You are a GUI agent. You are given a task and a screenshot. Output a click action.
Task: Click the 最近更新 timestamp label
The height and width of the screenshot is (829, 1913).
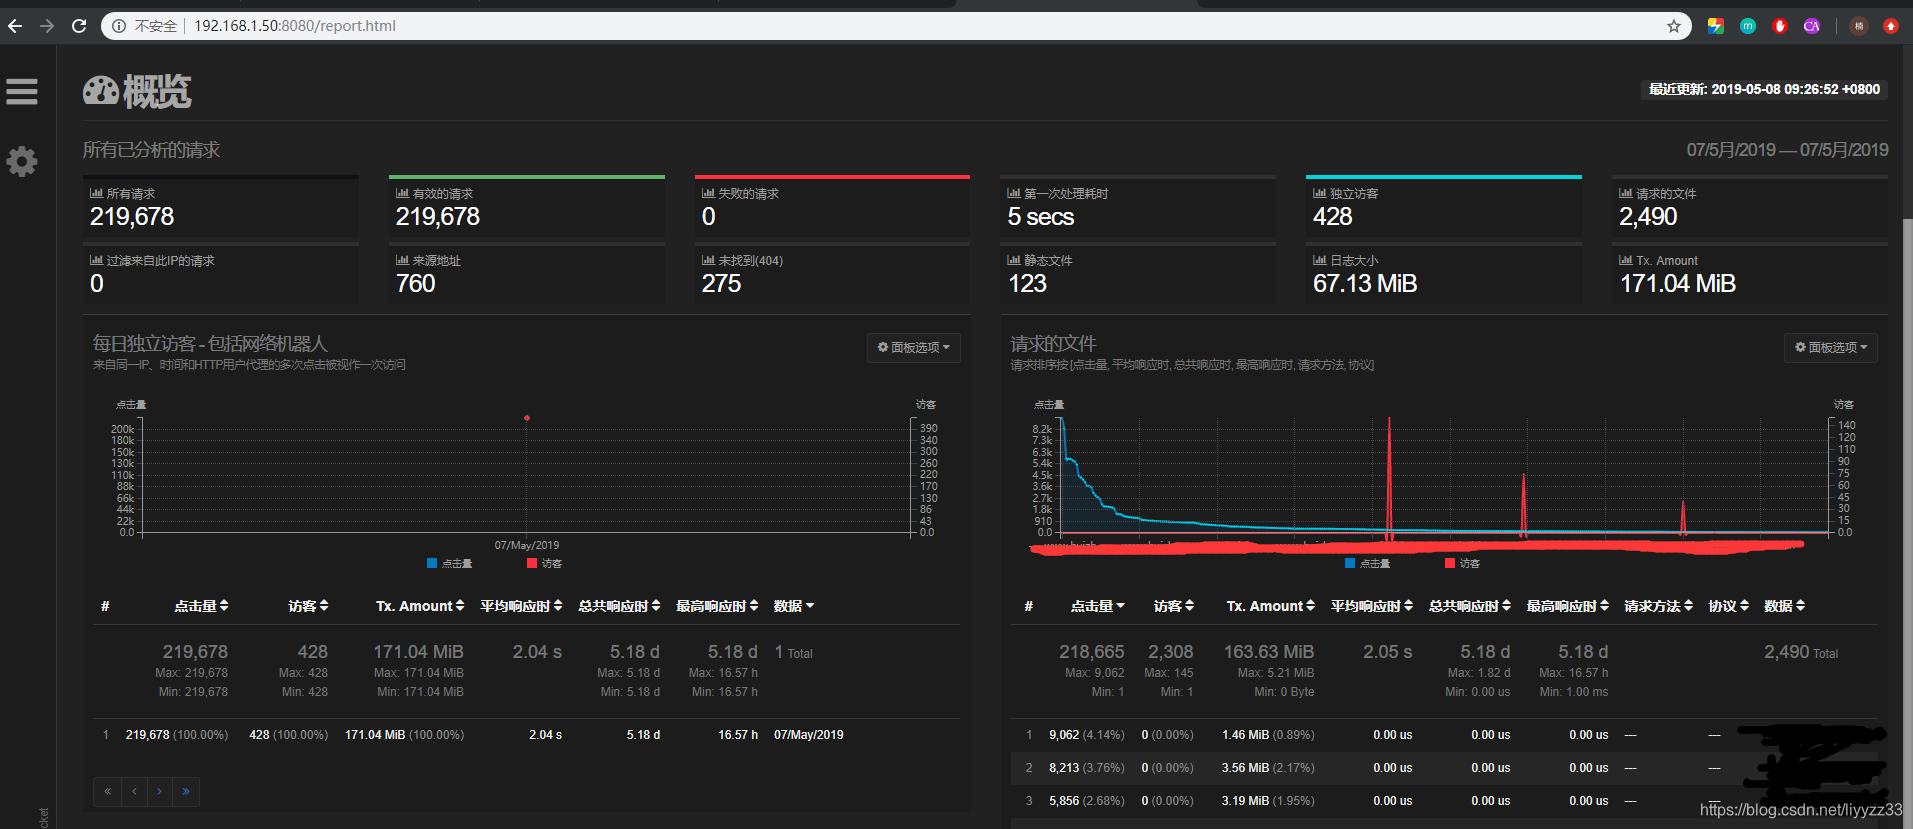(x=1764, y=89)
